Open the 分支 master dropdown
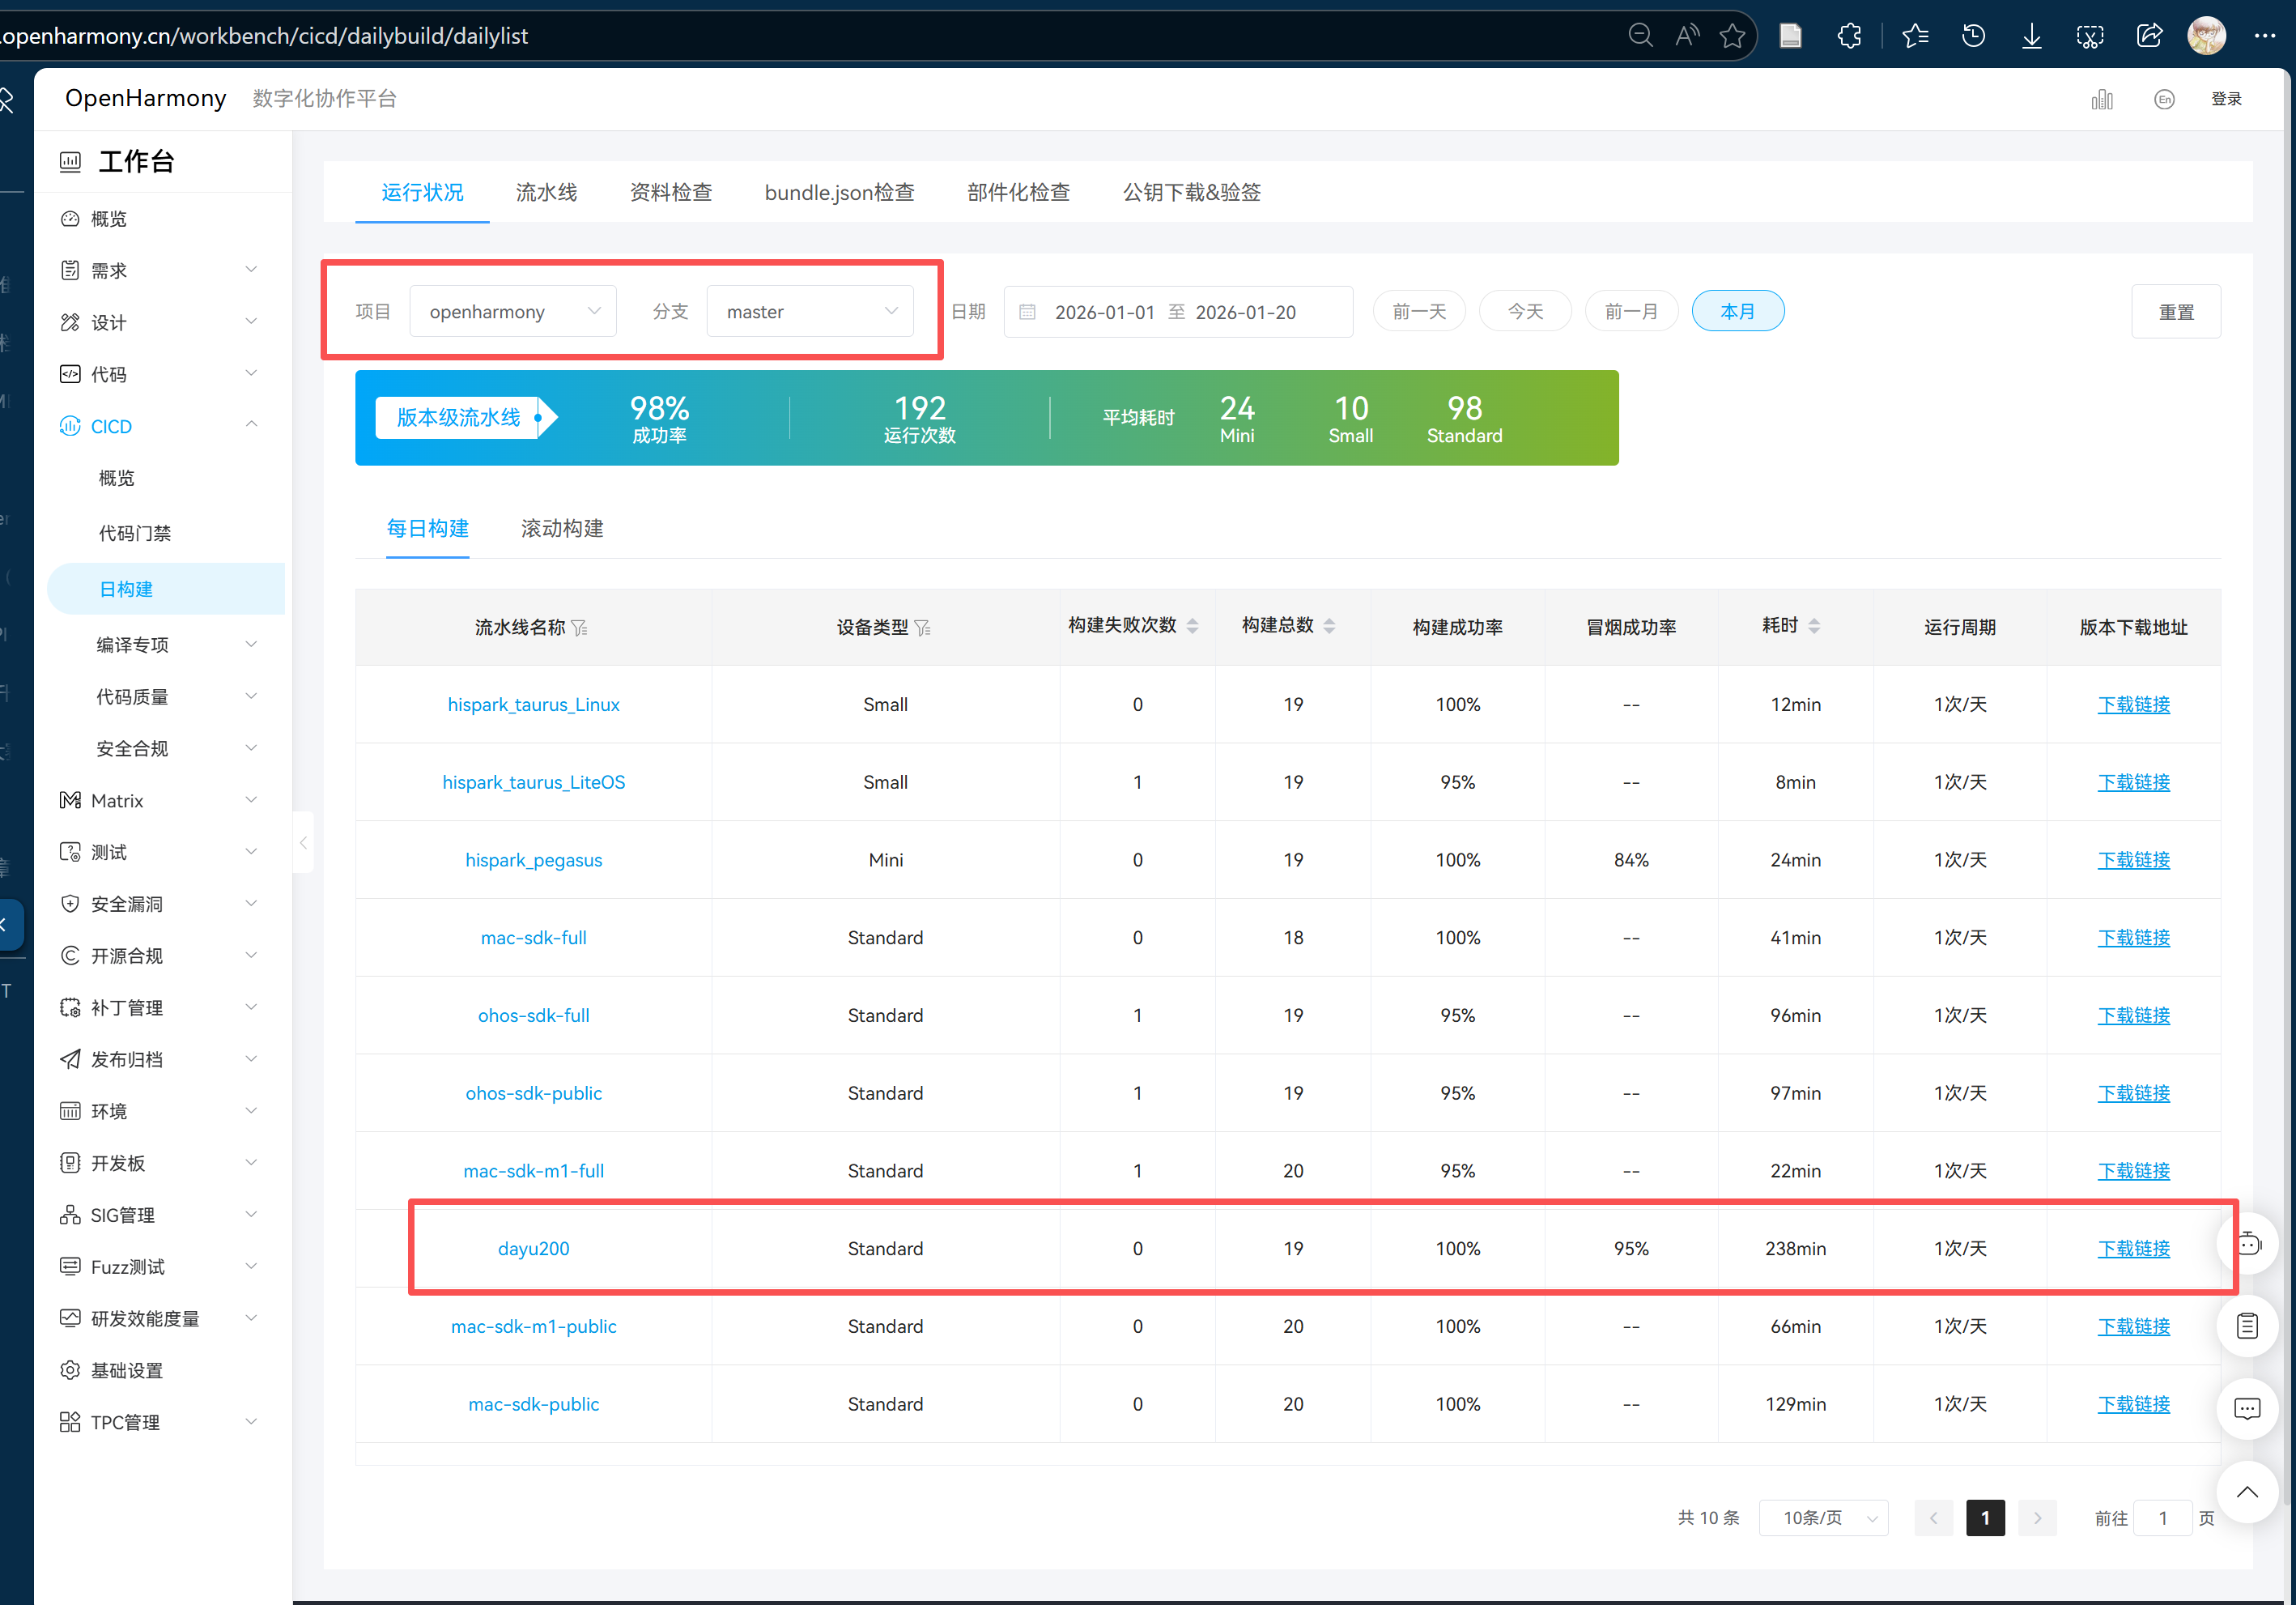This screenshot has width=2296, height=1605. point(810,312)
